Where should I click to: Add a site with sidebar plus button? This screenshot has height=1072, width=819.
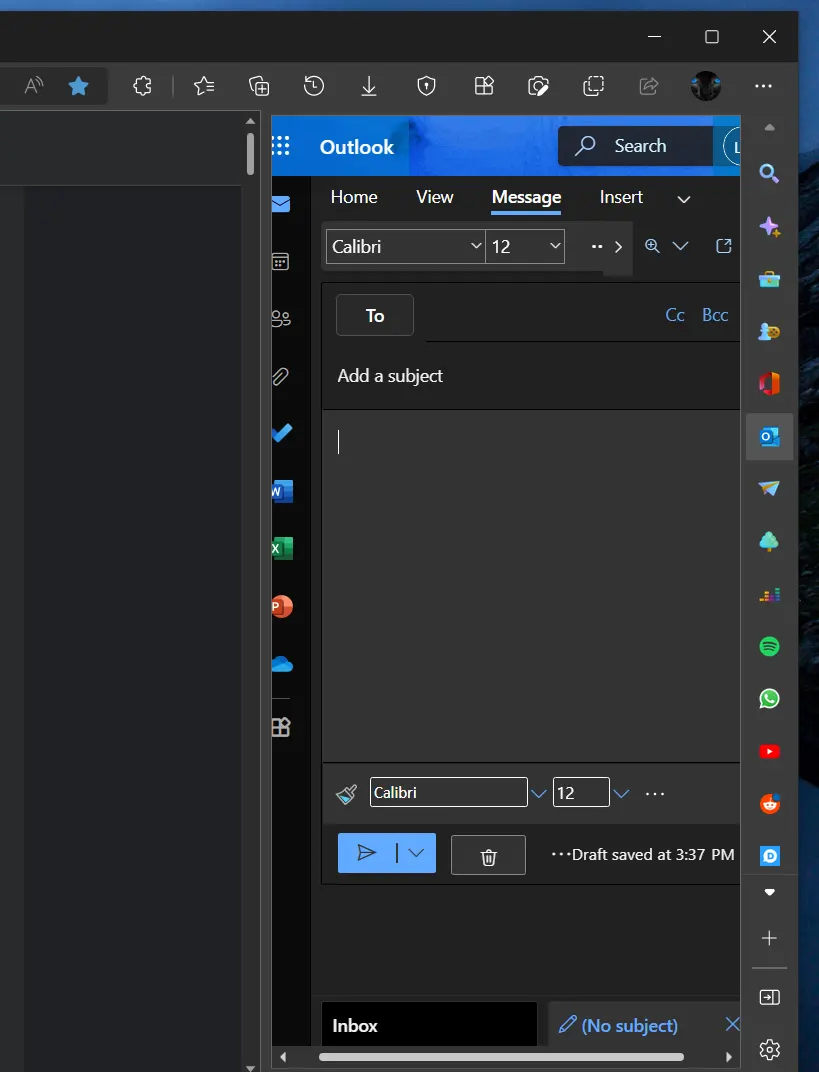[769, 938]
